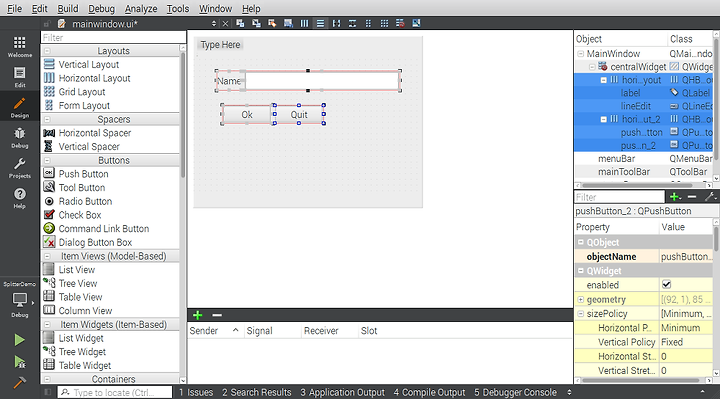Open the Window menu
Image resolution: width=720 pixels, height=399 pixels.
pyautogui.click(x=215, y=8)
